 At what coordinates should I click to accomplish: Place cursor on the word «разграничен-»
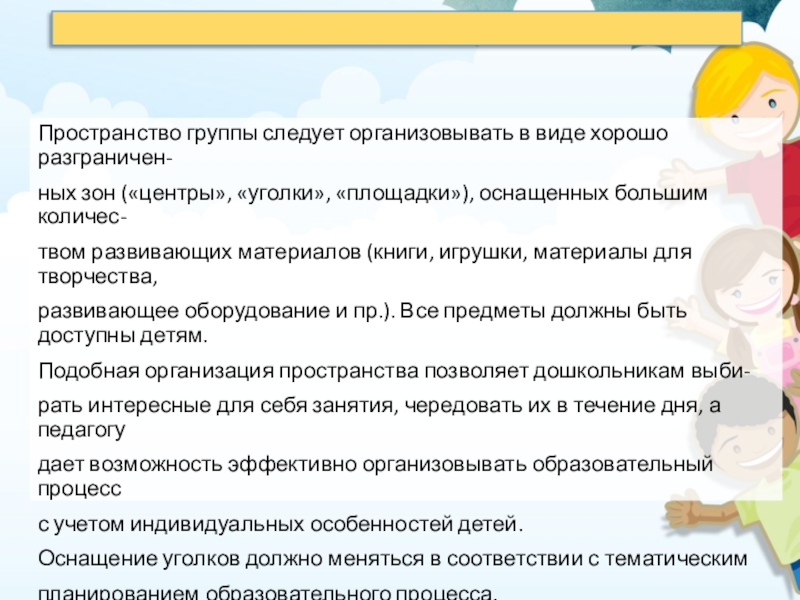pyautogui.click(x=104, y=159)
